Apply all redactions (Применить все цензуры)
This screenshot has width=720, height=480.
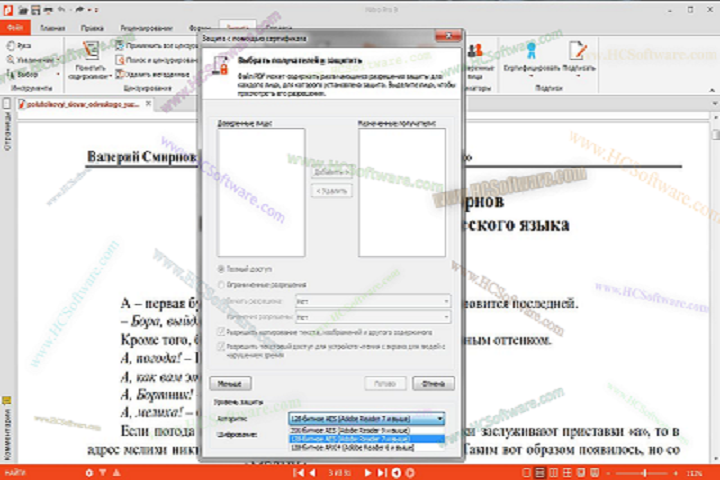(x=157, y=45)
